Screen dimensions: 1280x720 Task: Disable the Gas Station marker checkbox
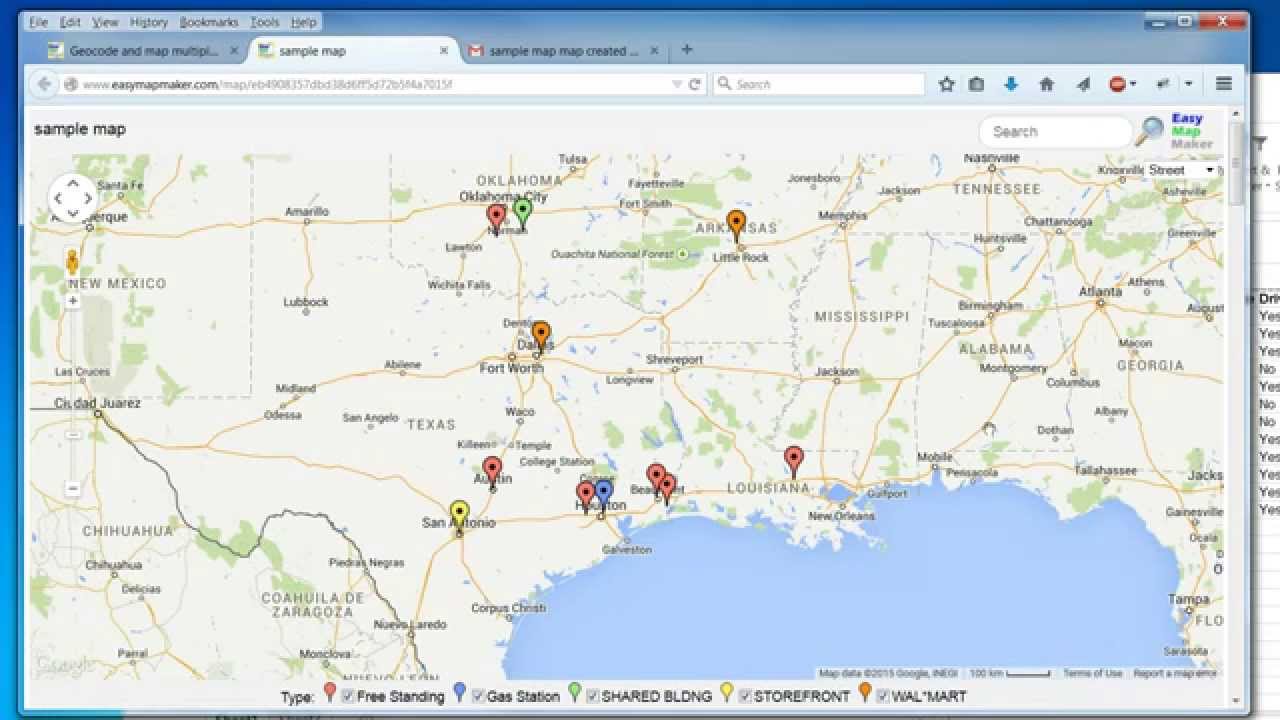[475, 695]
